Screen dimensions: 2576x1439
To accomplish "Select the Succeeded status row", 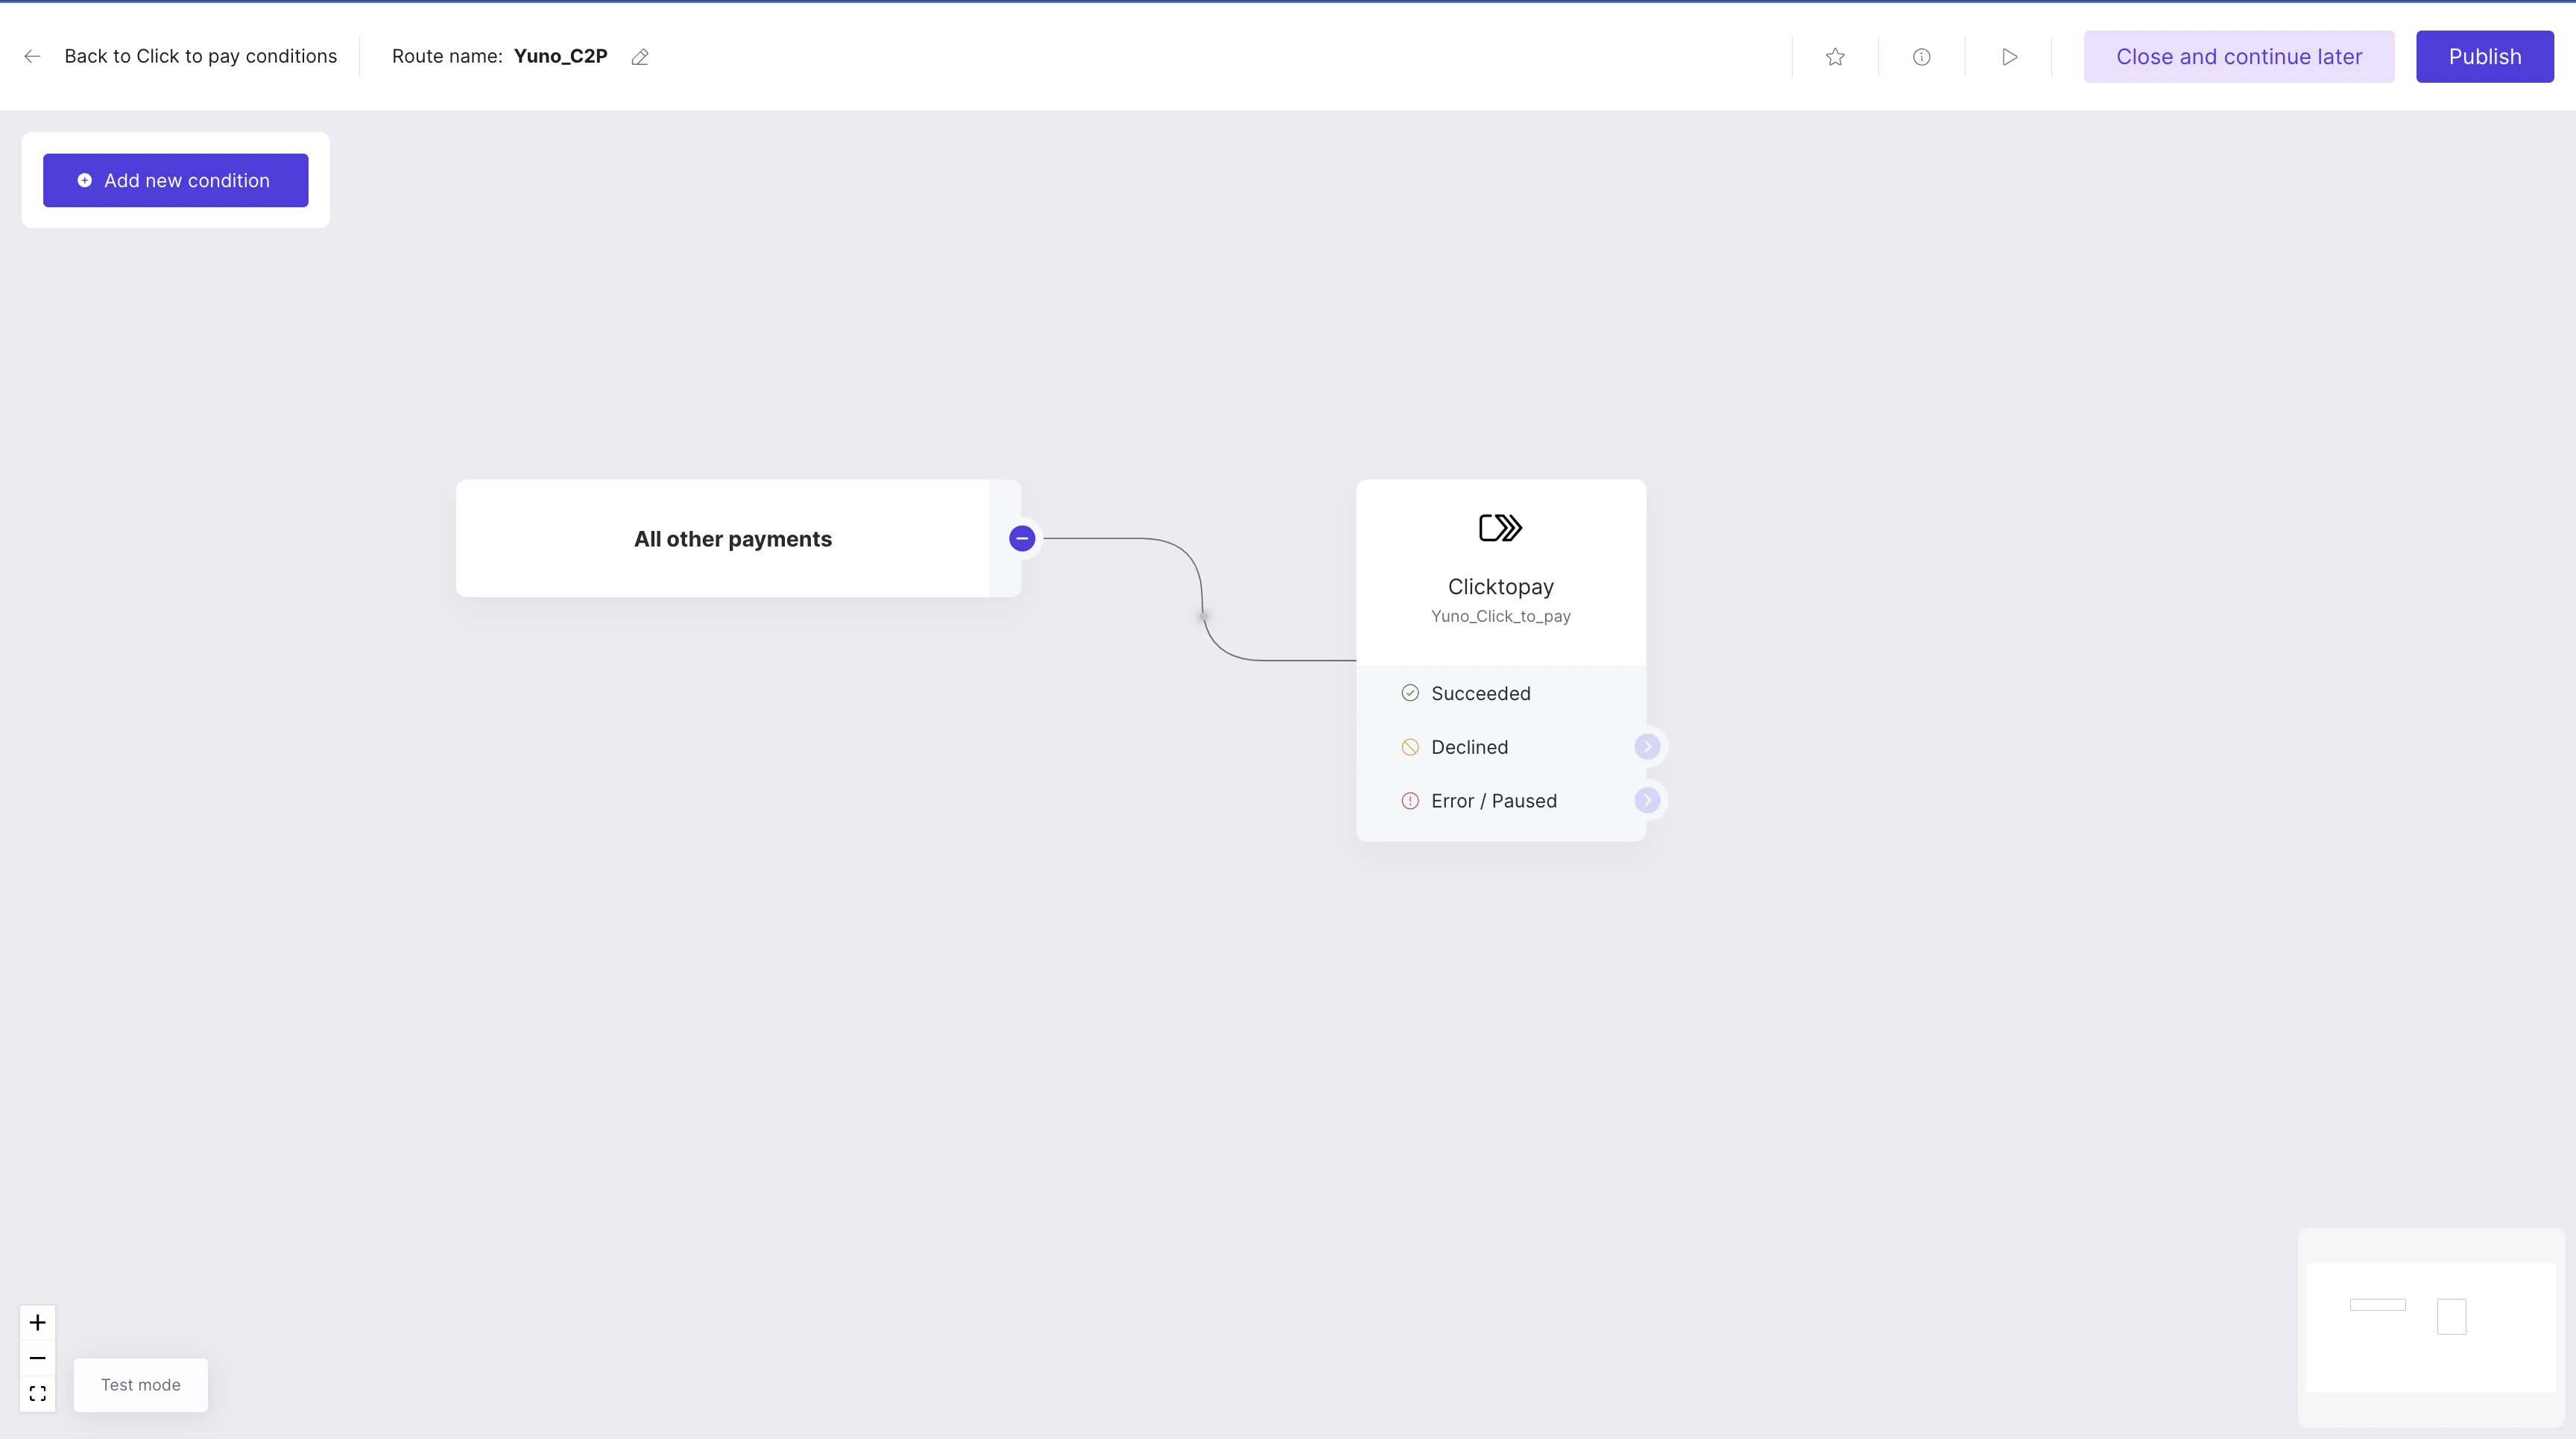I will point(1480,693).
